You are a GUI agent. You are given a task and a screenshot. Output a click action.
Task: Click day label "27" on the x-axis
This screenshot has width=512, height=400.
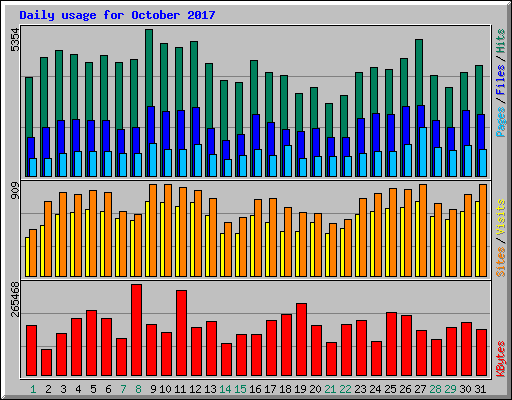pos(420,389)
